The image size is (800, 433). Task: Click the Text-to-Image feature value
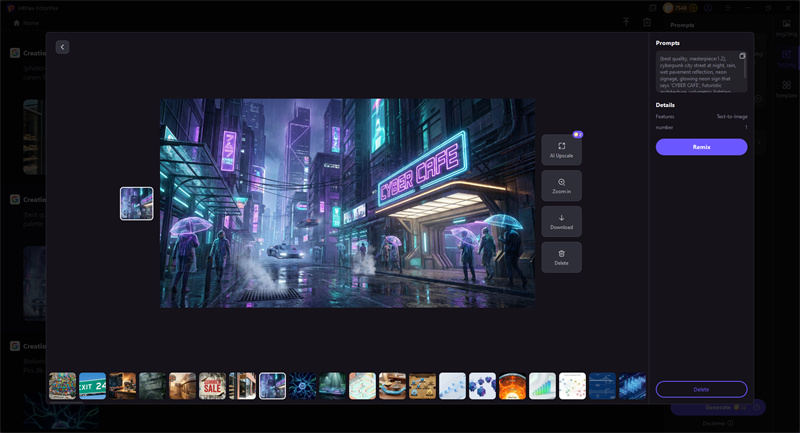[x=732, y=116]
